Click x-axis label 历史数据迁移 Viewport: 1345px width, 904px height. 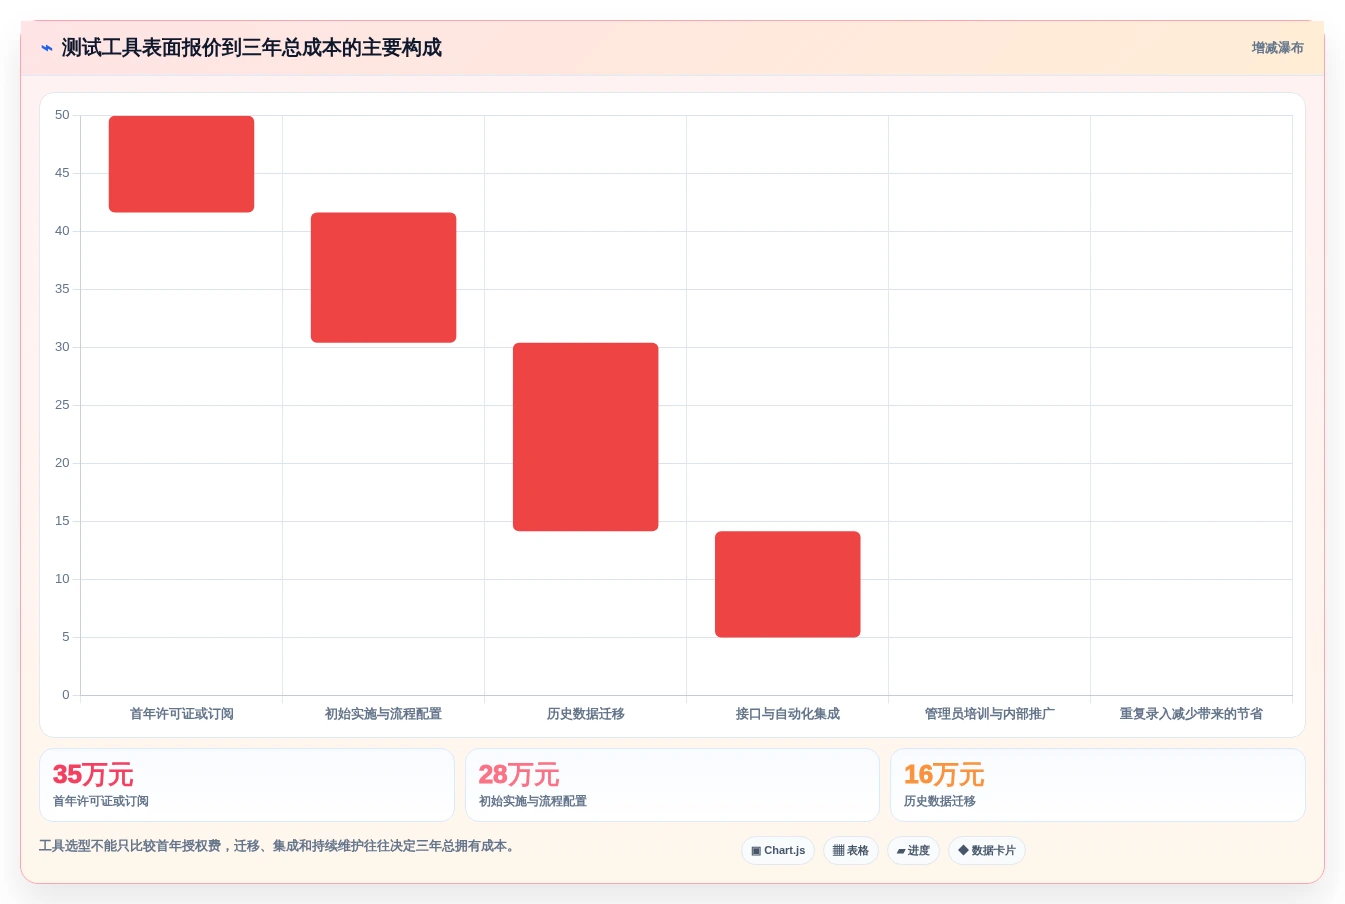pos(585,714)
